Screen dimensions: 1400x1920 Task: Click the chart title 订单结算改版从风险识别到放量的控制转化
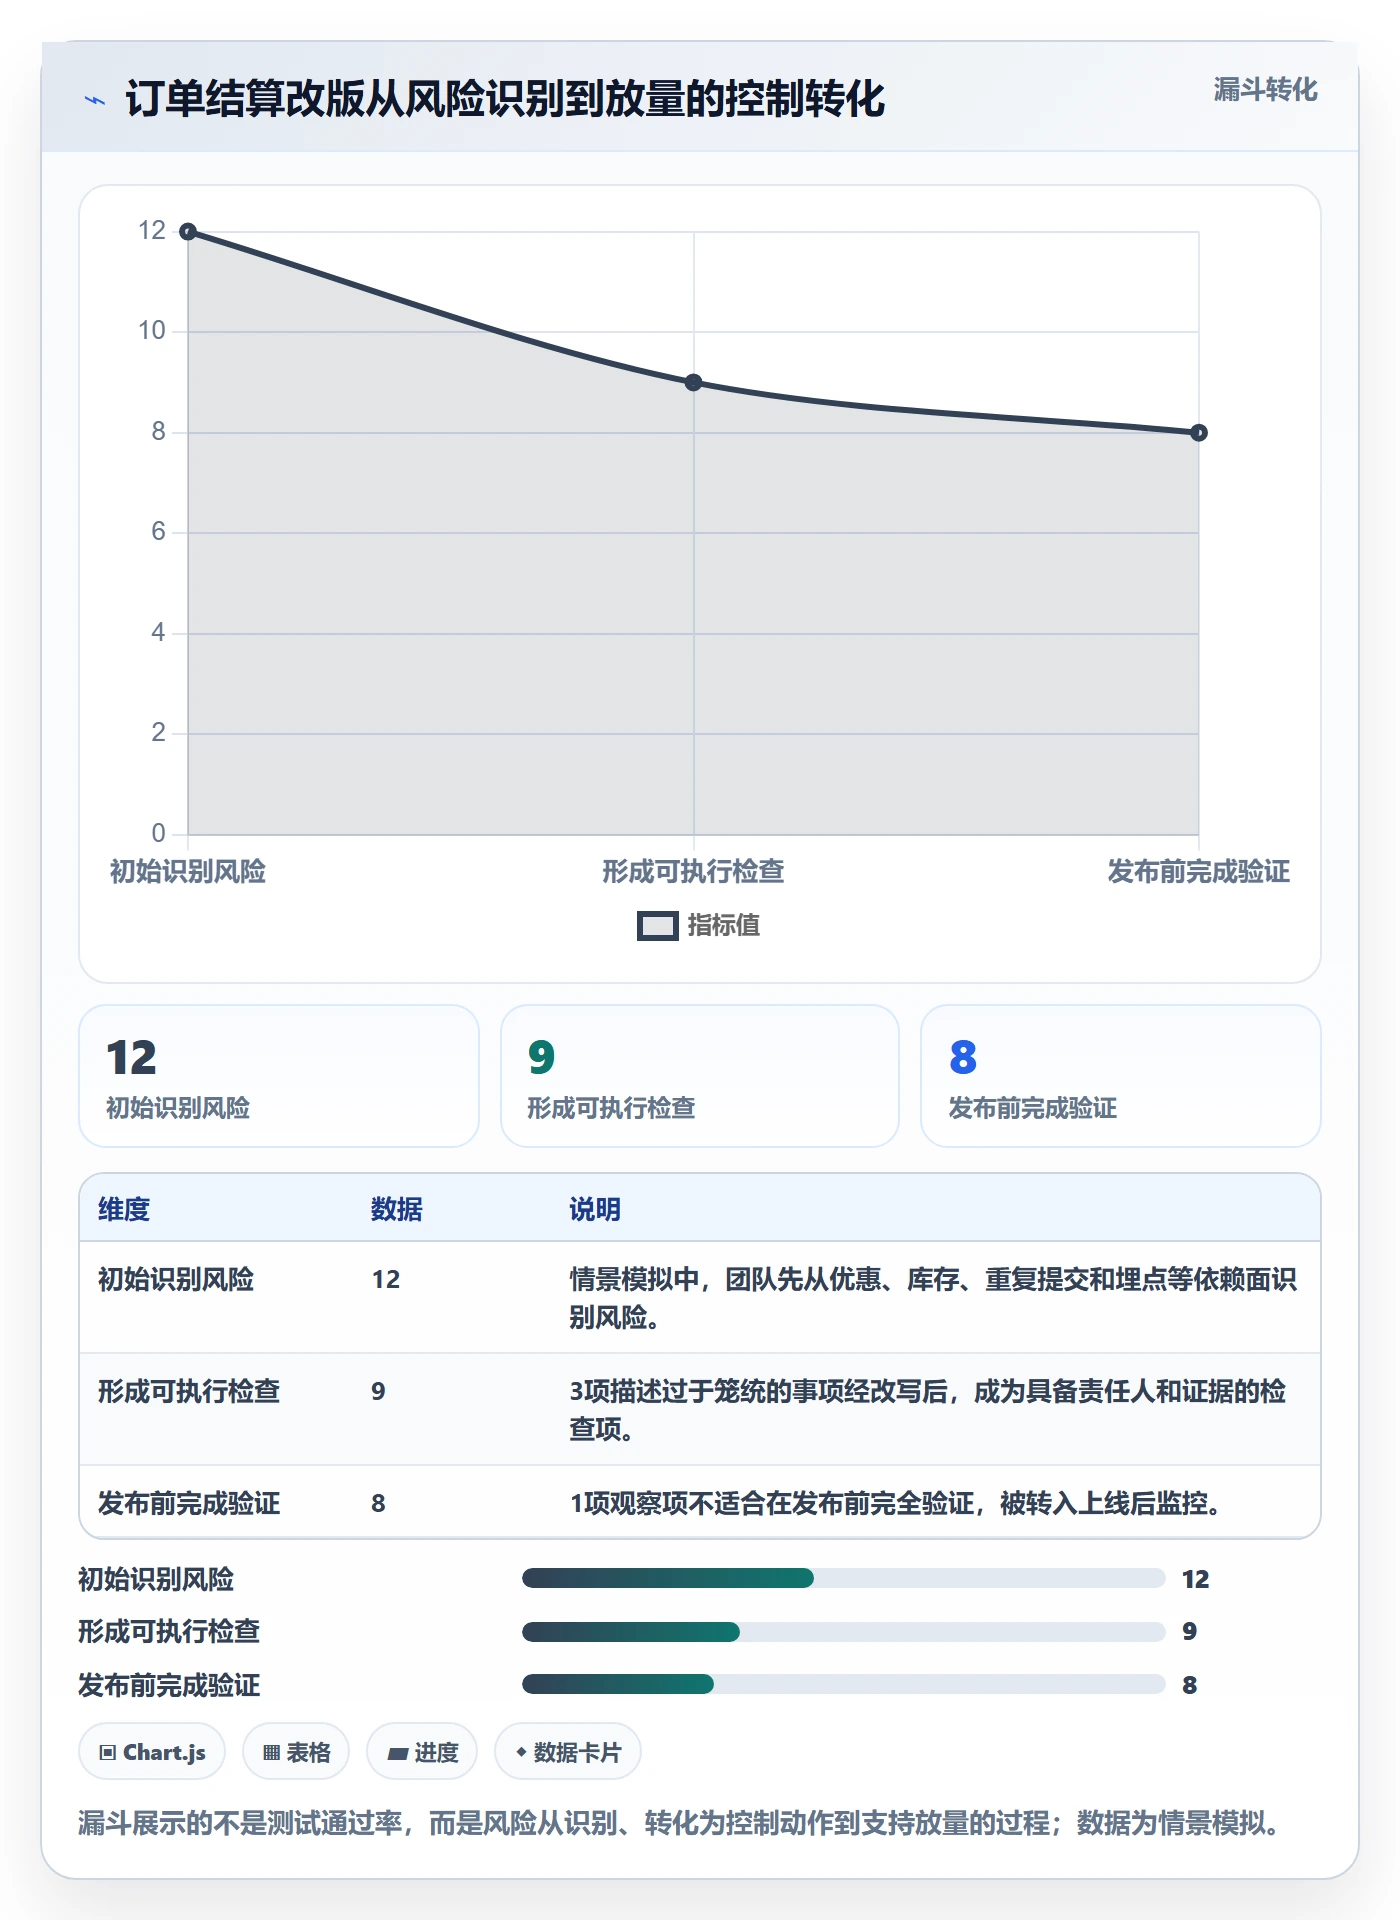505,99
